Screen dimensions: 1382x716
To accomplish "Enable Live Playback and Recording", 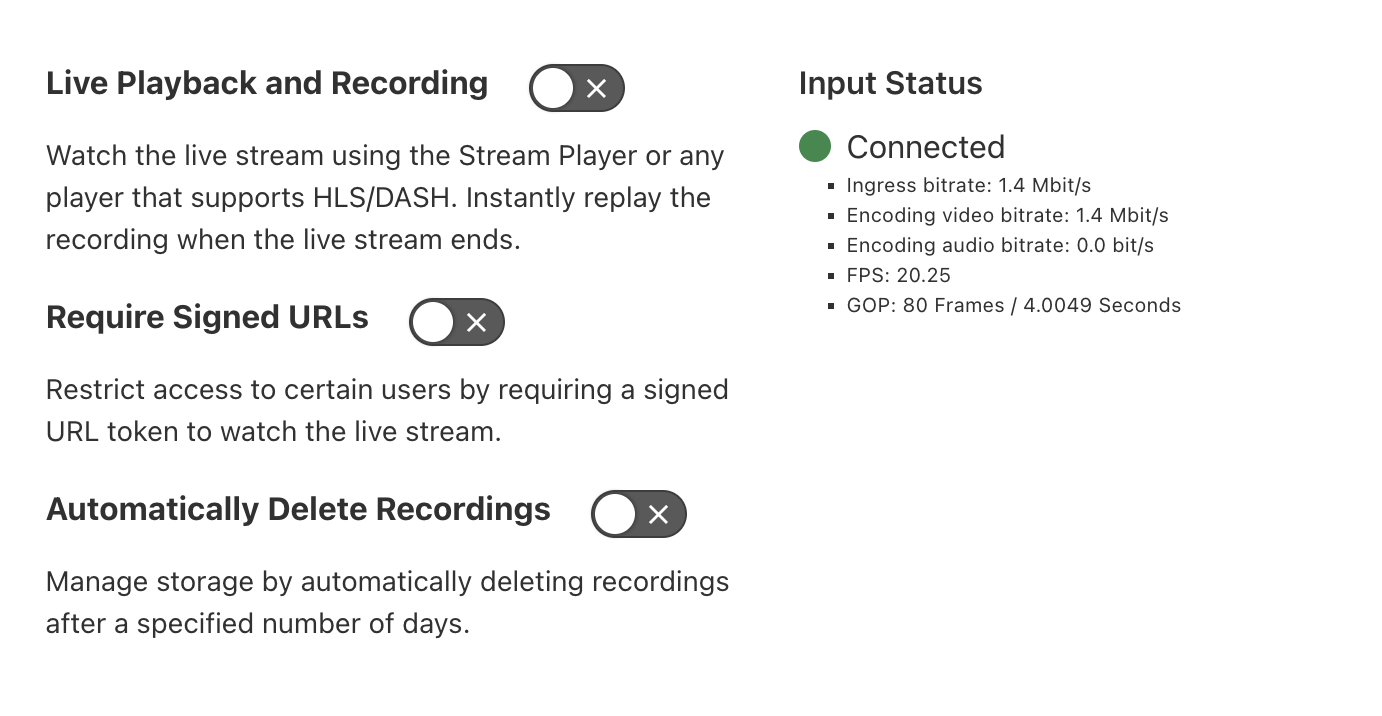I will pyautogui.click(x=577, y=88).
